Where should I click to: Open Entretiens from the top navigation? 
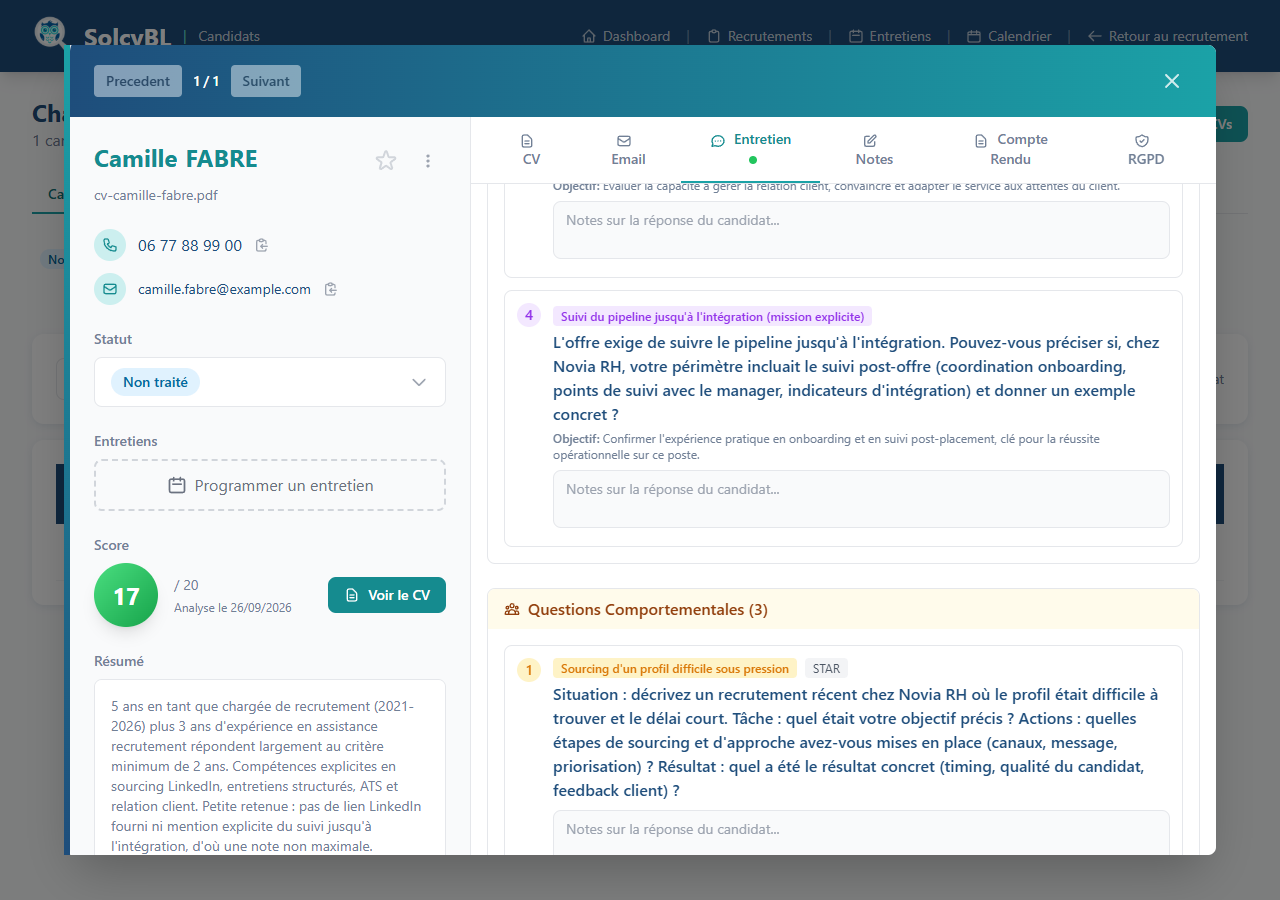pos(890,36)
